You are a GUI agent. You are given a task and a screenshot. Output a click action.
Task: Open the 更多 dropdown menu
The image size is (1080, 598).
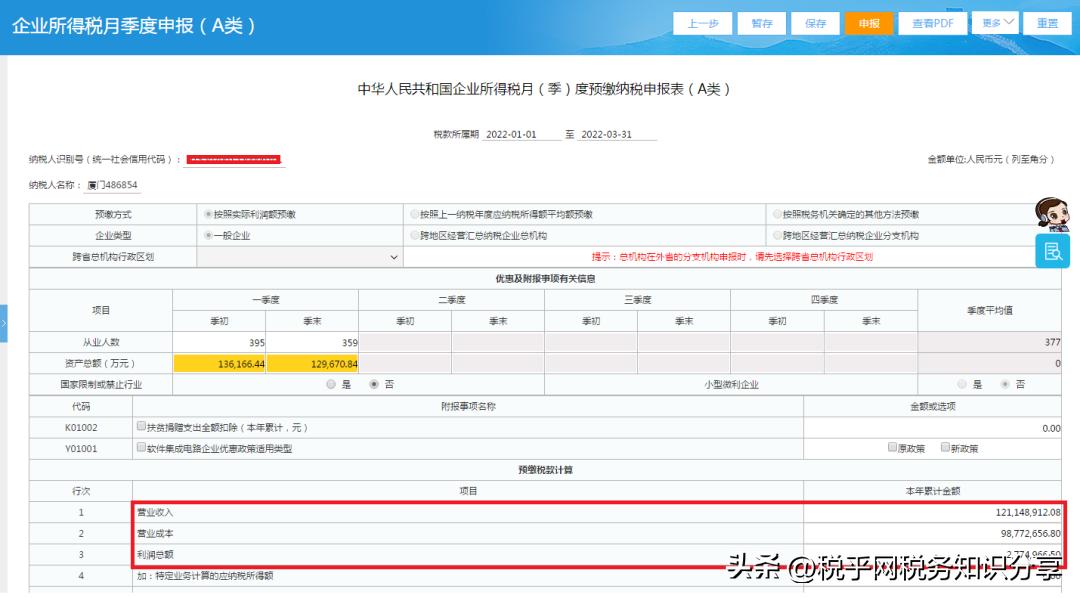click(x=994, y=22)
